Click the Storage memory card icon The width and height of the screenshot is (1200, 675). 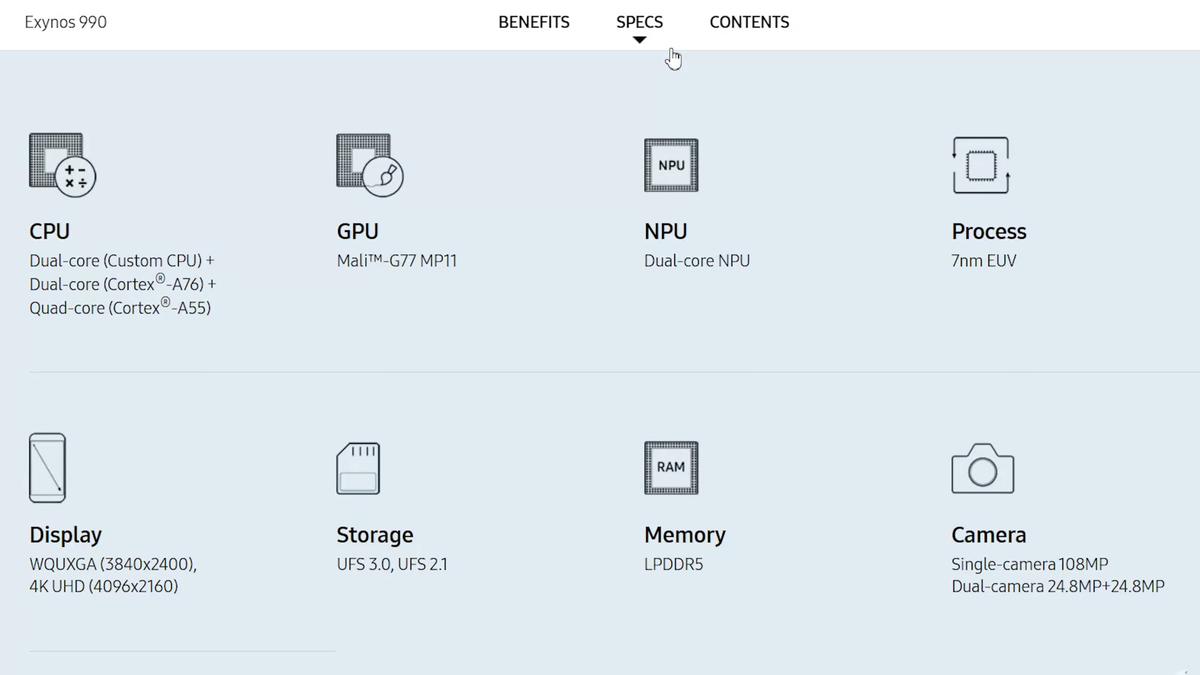358,468
